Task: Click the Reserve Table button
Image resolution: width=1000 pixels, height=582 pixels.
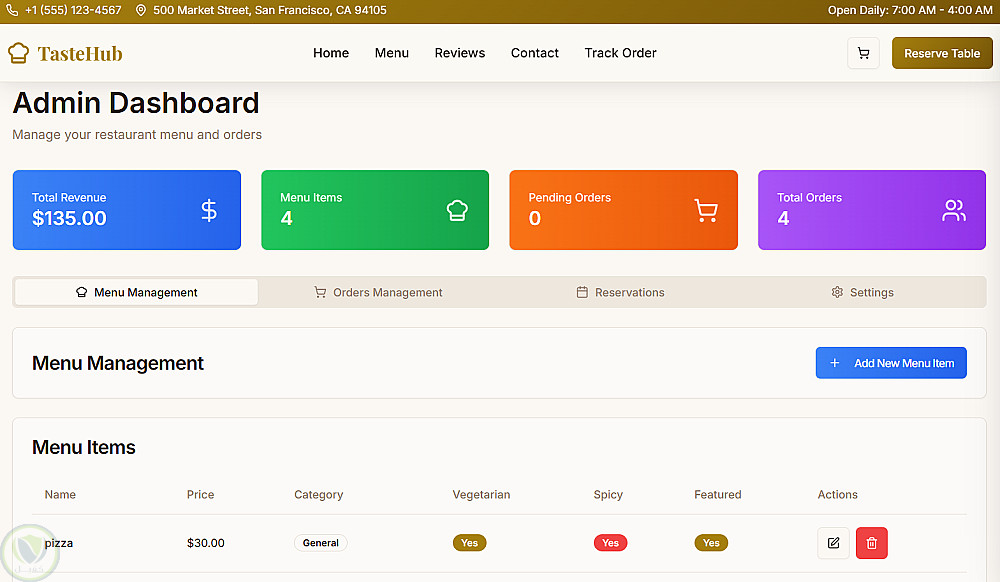Action: [x=941, y=53]
